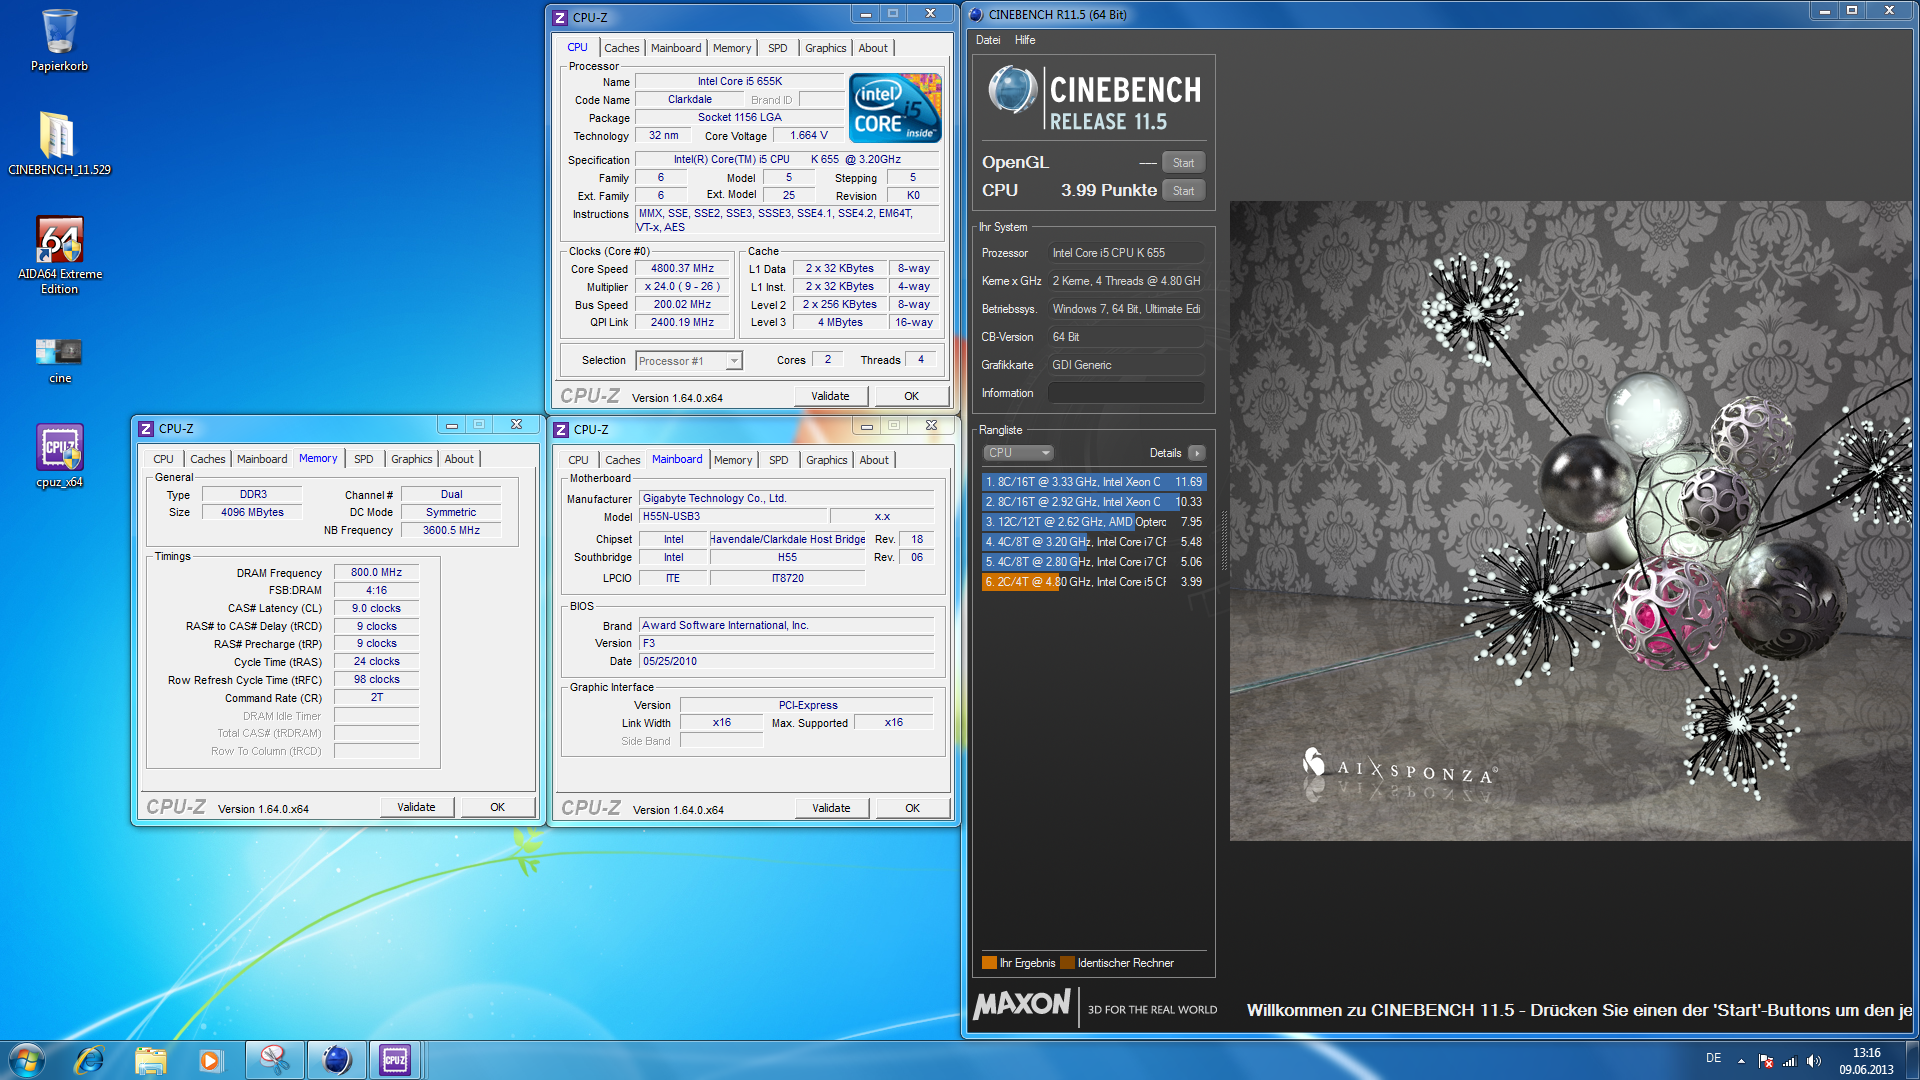Viewport: 1920px width, 1080px height.
Task: Click the Action Center flag tray icon
Action: pos(1766,1061)
